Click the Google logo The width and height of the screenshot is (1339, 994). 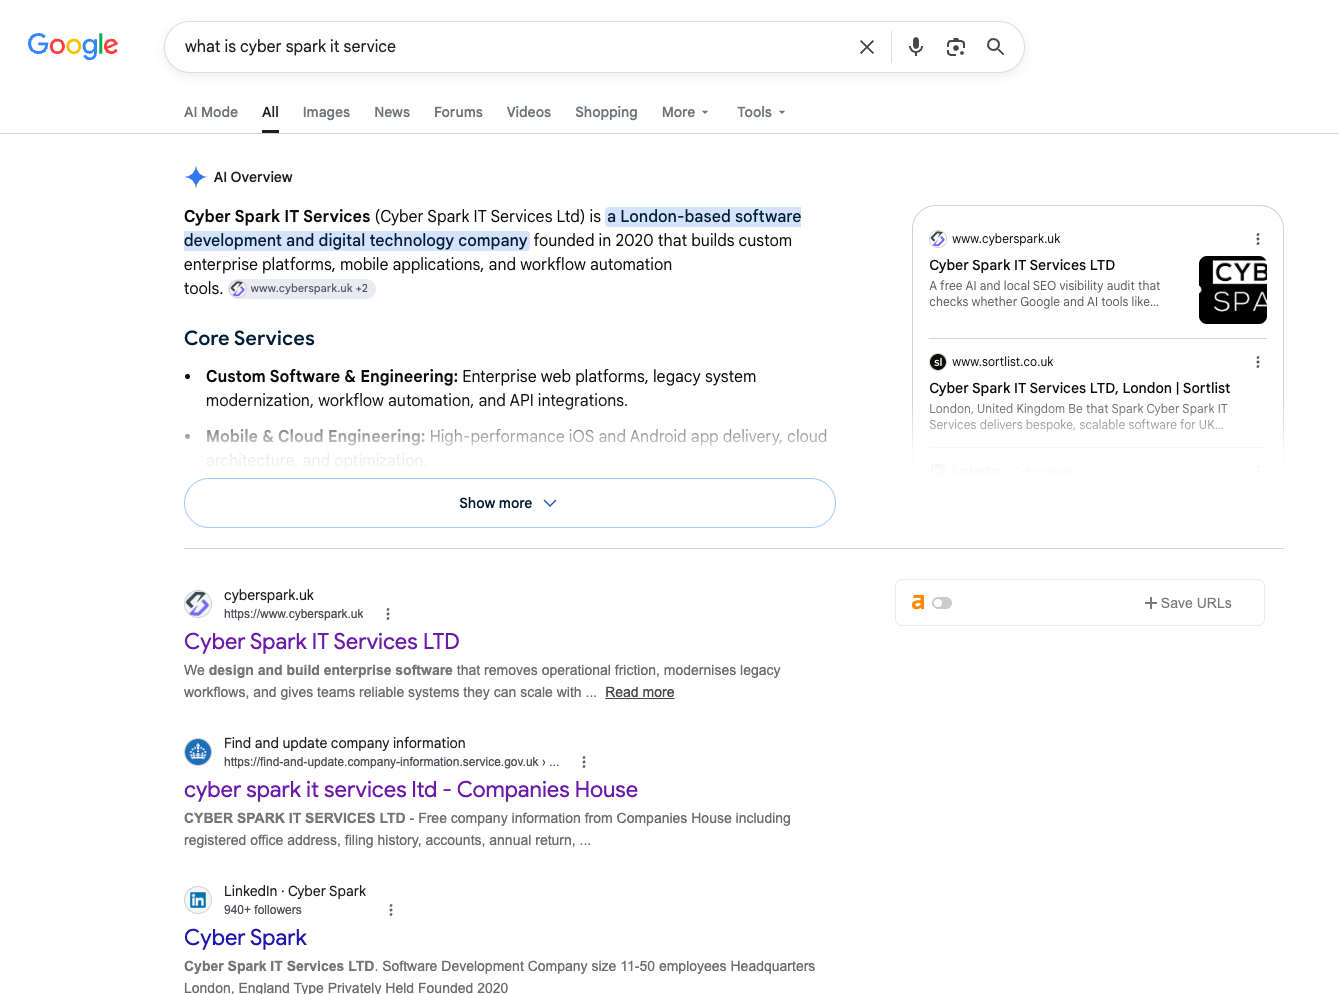pyautogui.click(x=73, y=45)
